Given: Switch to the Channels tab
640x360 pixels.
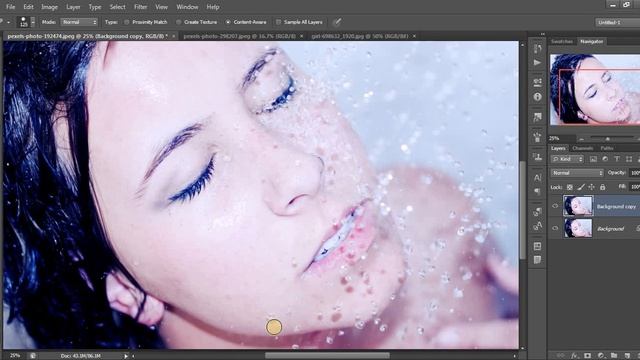Looking at the screenshot, I should [x=583, y=148].
